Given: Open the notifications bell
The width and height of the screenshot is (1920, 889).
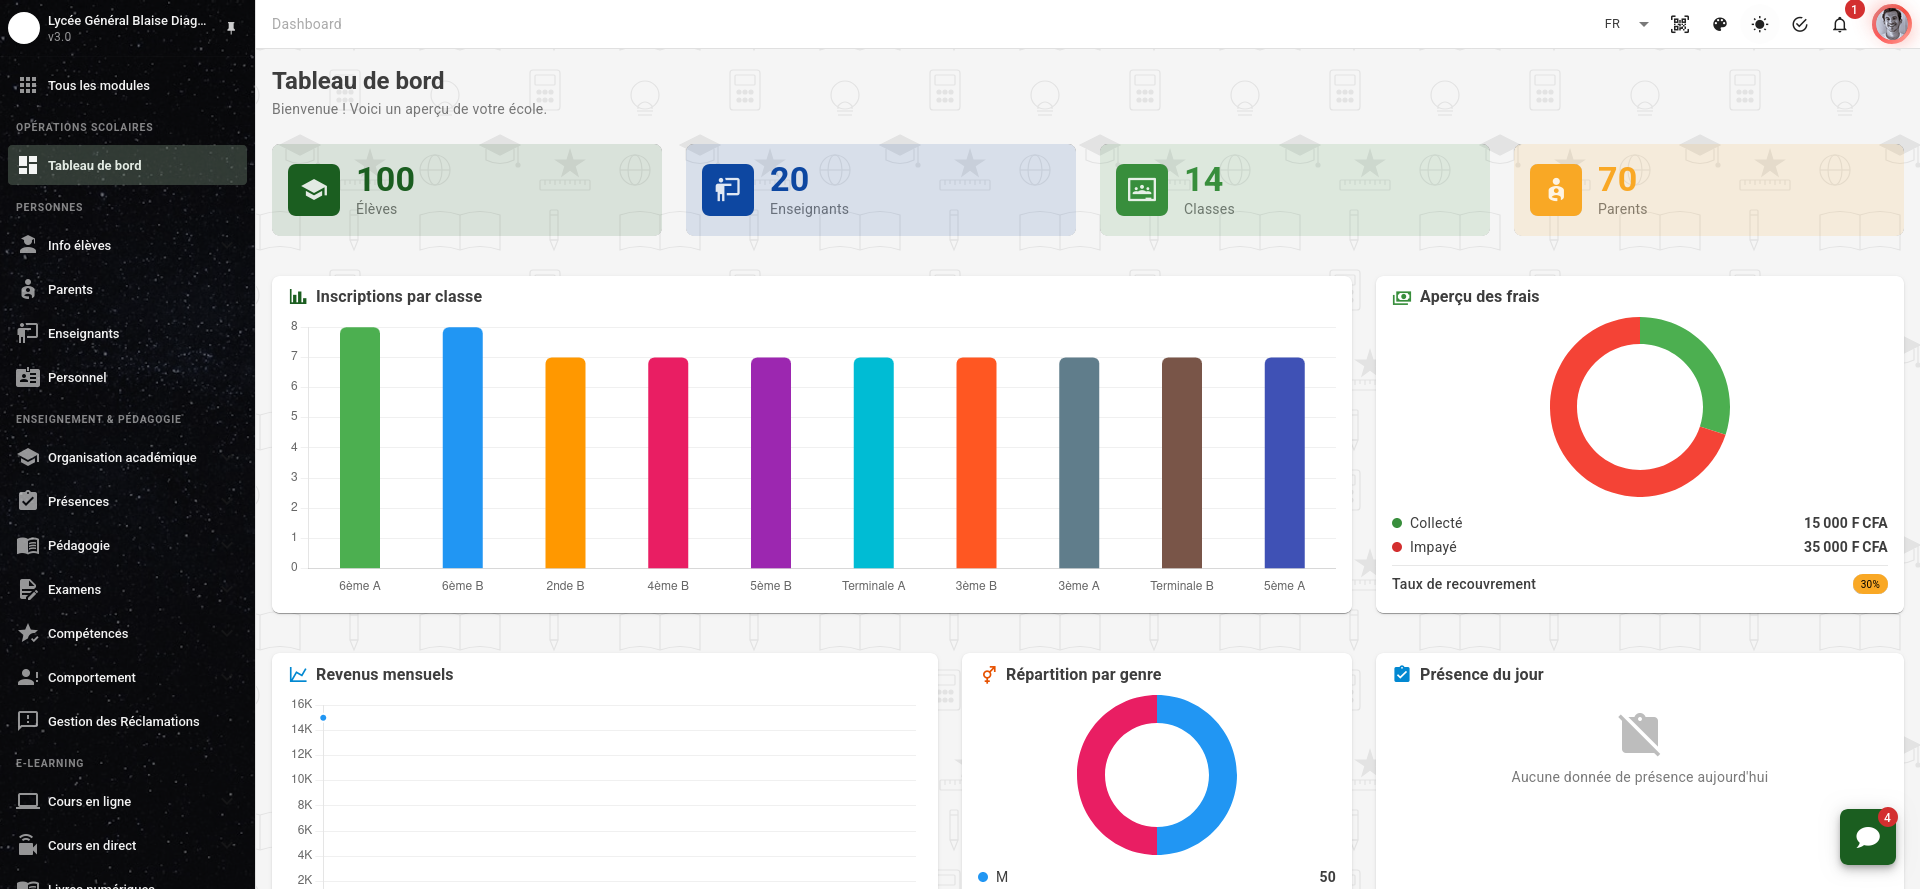Looking at the screenshot, I should point(1840,24).
